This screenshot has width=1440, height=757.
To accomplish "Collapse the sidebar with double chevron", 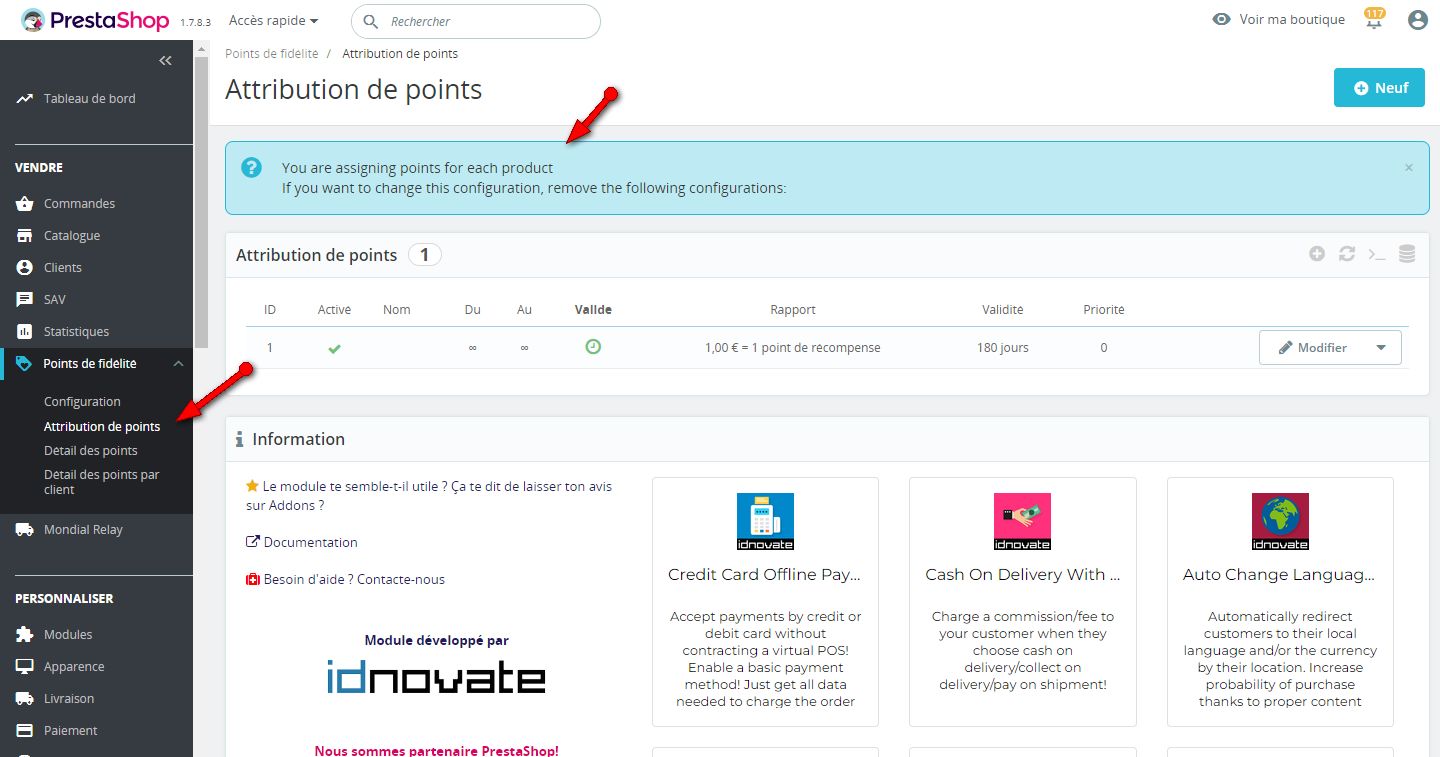I will coord(166,61).
